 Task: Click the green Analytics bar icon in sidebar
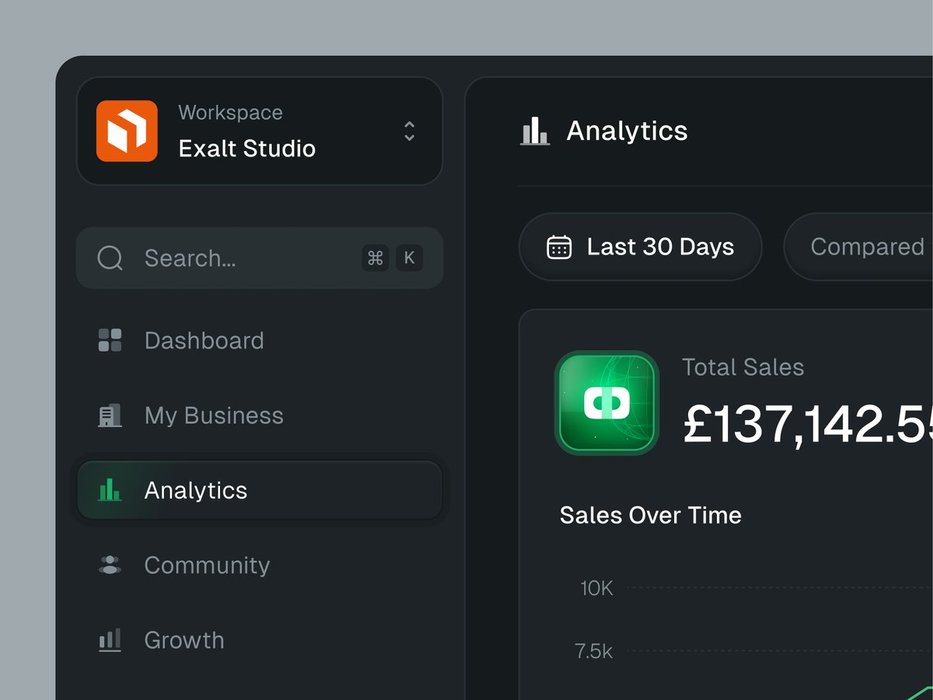click(x=110, y=490)
